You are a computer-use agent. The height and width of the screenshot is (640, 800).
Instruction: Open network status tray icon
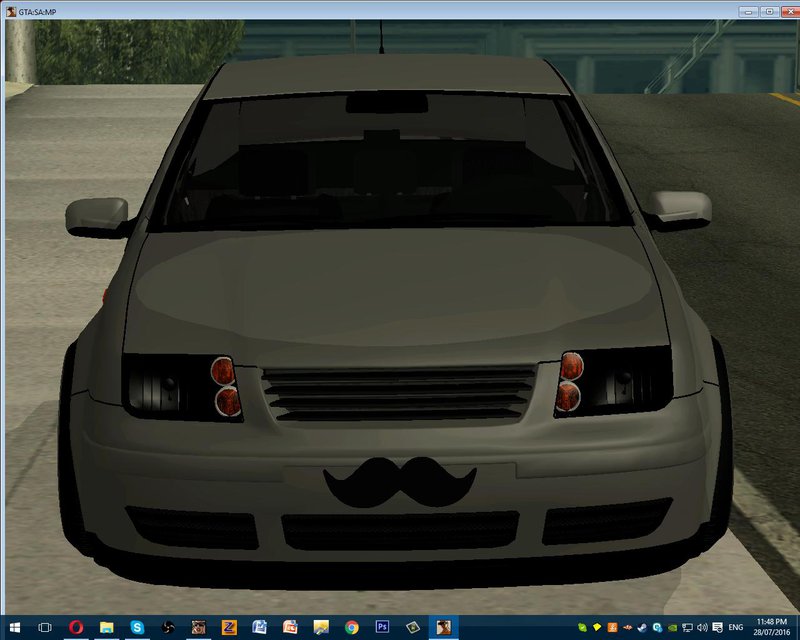[x=687, y=627]
